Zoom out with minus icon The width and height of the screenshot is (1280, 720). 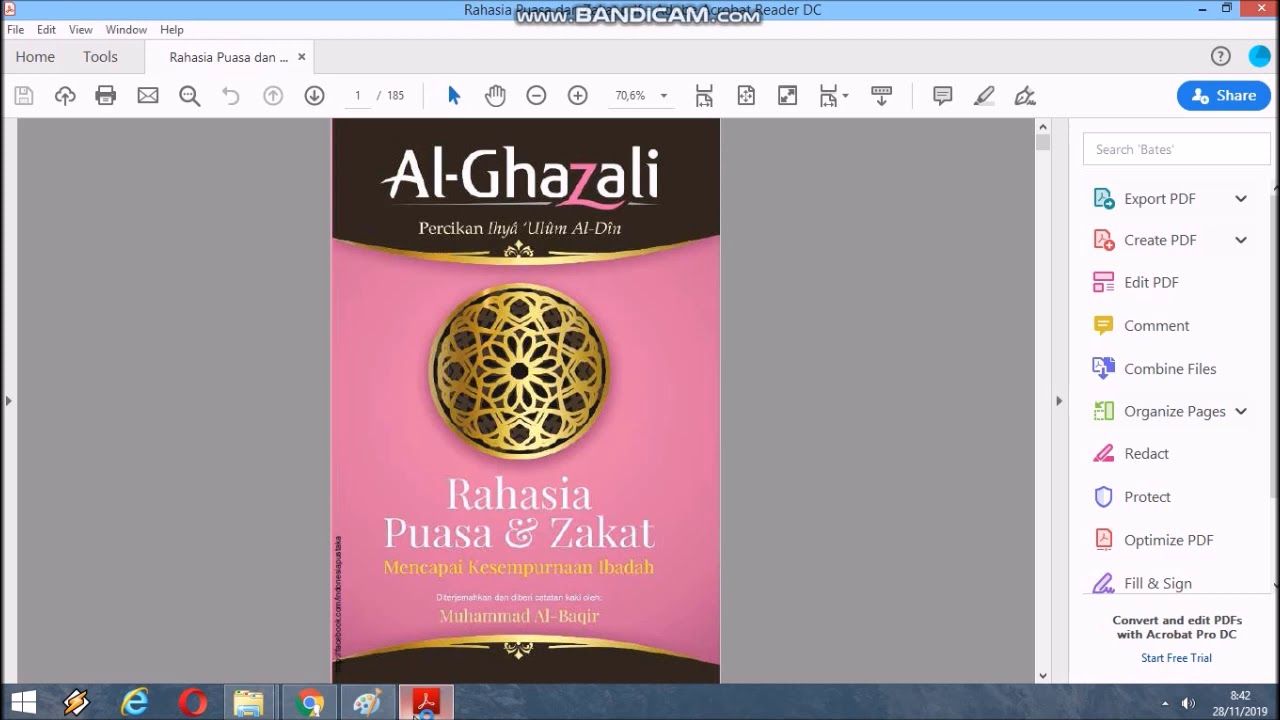click(x=536, y=96)
